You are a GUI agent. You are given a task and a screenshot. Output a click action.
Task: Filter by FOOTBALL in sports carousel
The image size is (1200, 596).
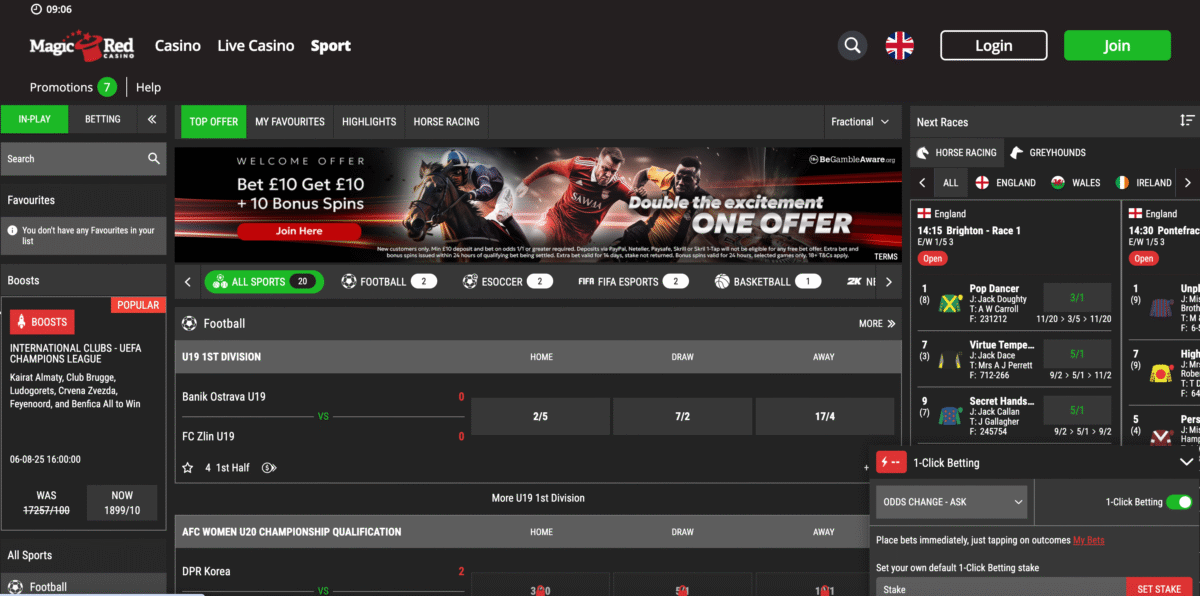(389, 282)
